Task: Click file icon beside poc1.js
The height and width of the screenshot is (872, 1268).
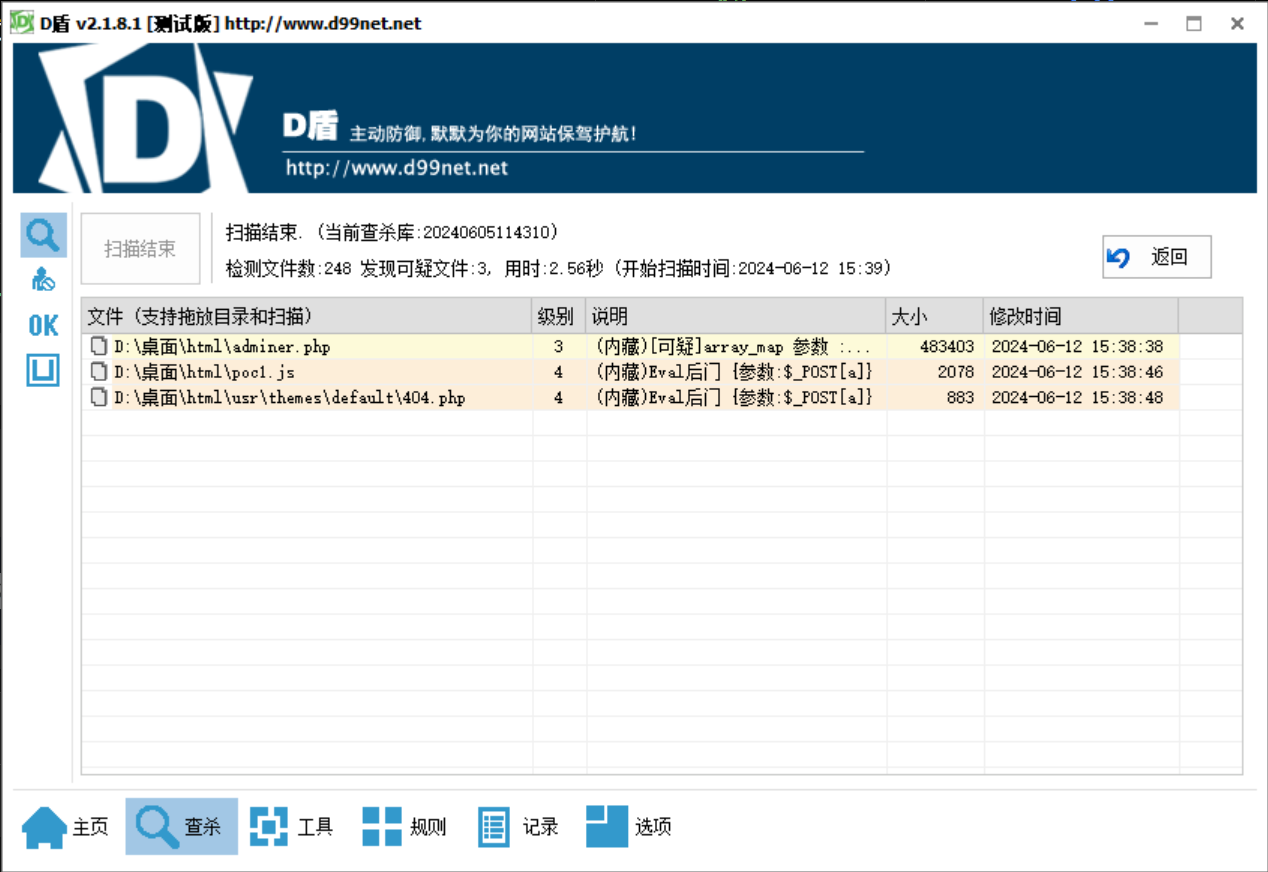Action: [99, 372]
